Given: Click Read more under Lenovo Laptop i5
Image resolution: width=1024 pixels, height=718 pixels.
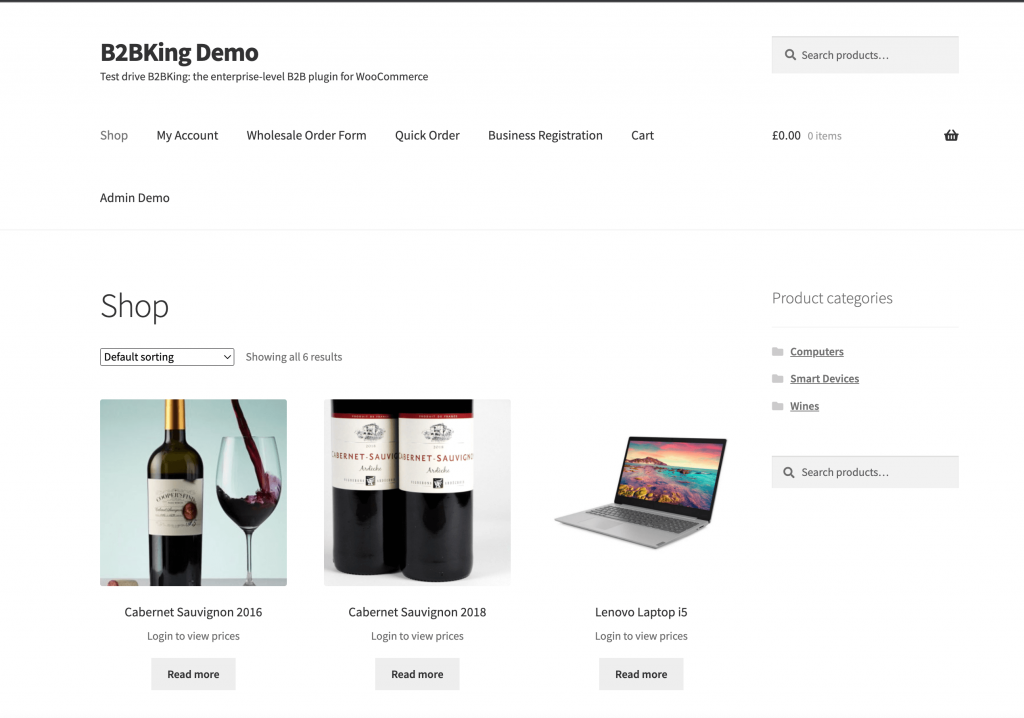Looking at the screenshot, I should (641, 674).
